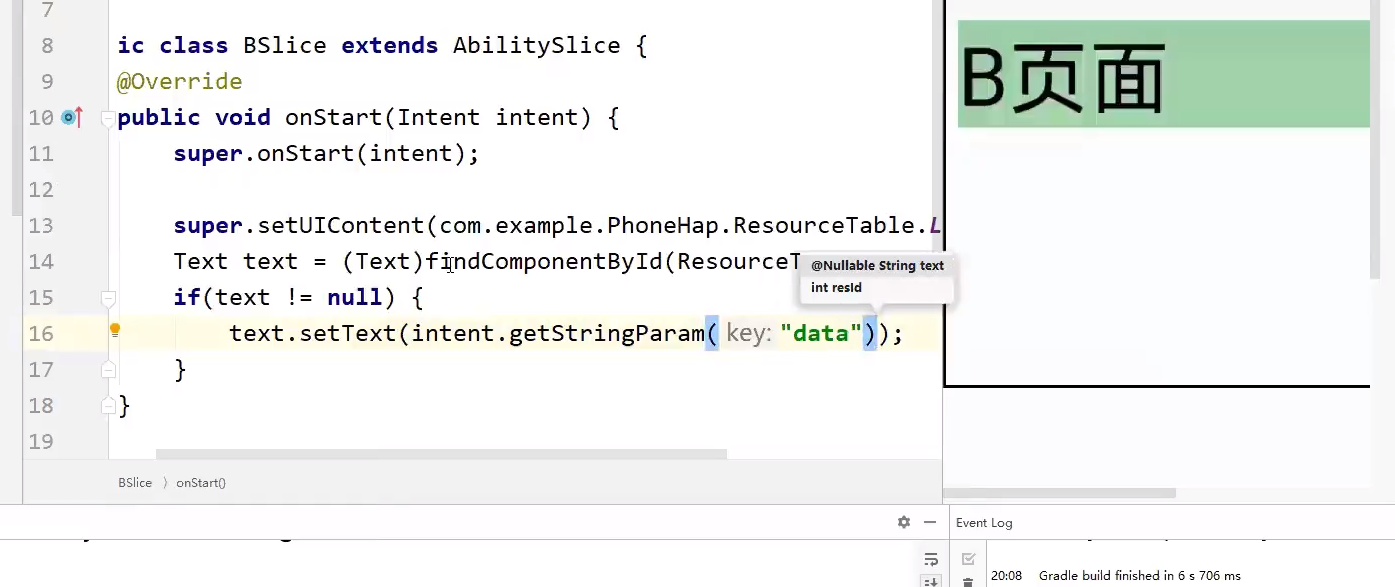
Task: Click the "int resId" line in parameter popup
Action: coord(836,287)
